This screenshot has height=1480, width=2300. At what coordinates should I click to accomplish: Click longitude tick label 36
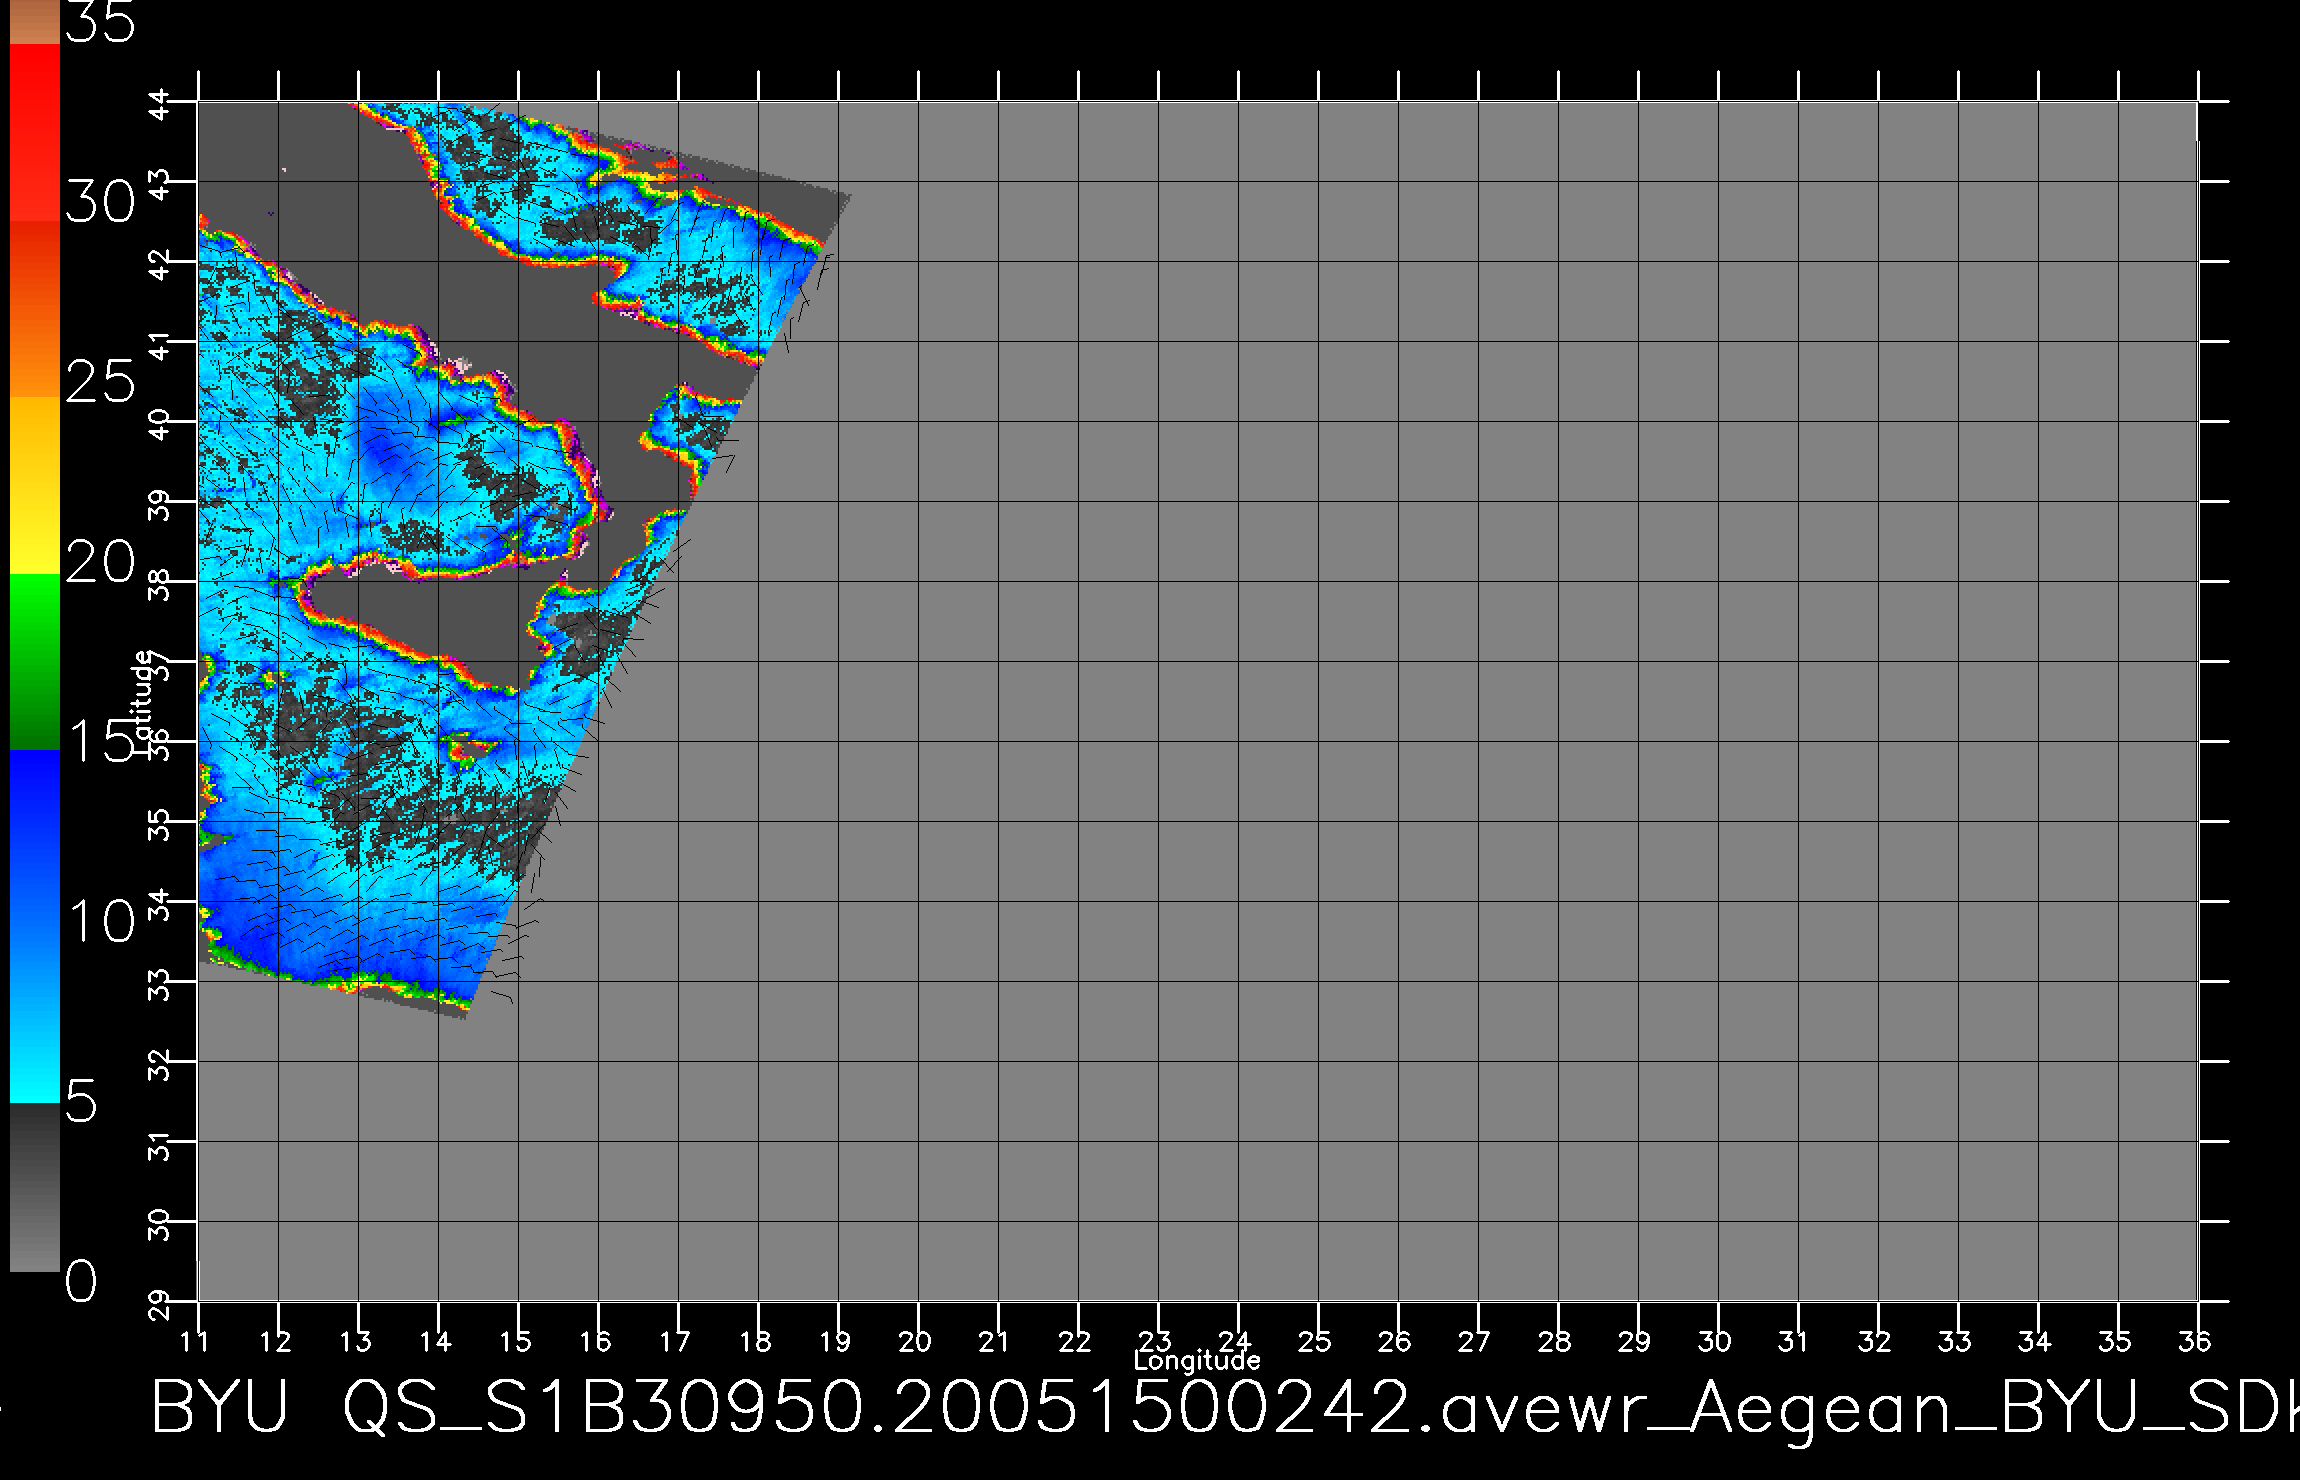coord(2195,1341)
